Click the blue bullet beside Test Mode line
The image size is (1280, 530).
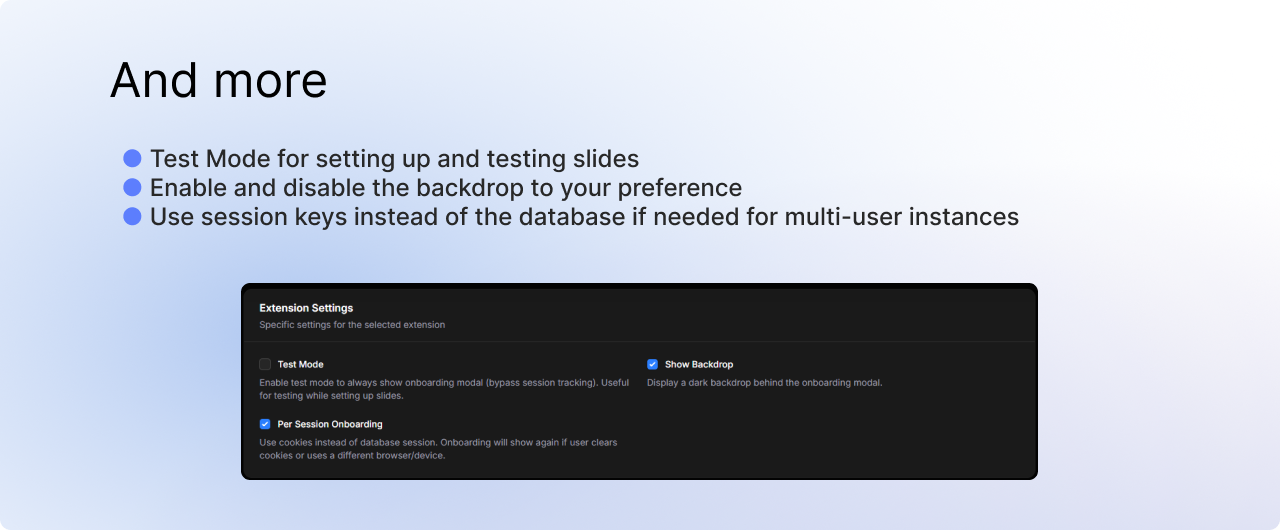tap(132, 158)
